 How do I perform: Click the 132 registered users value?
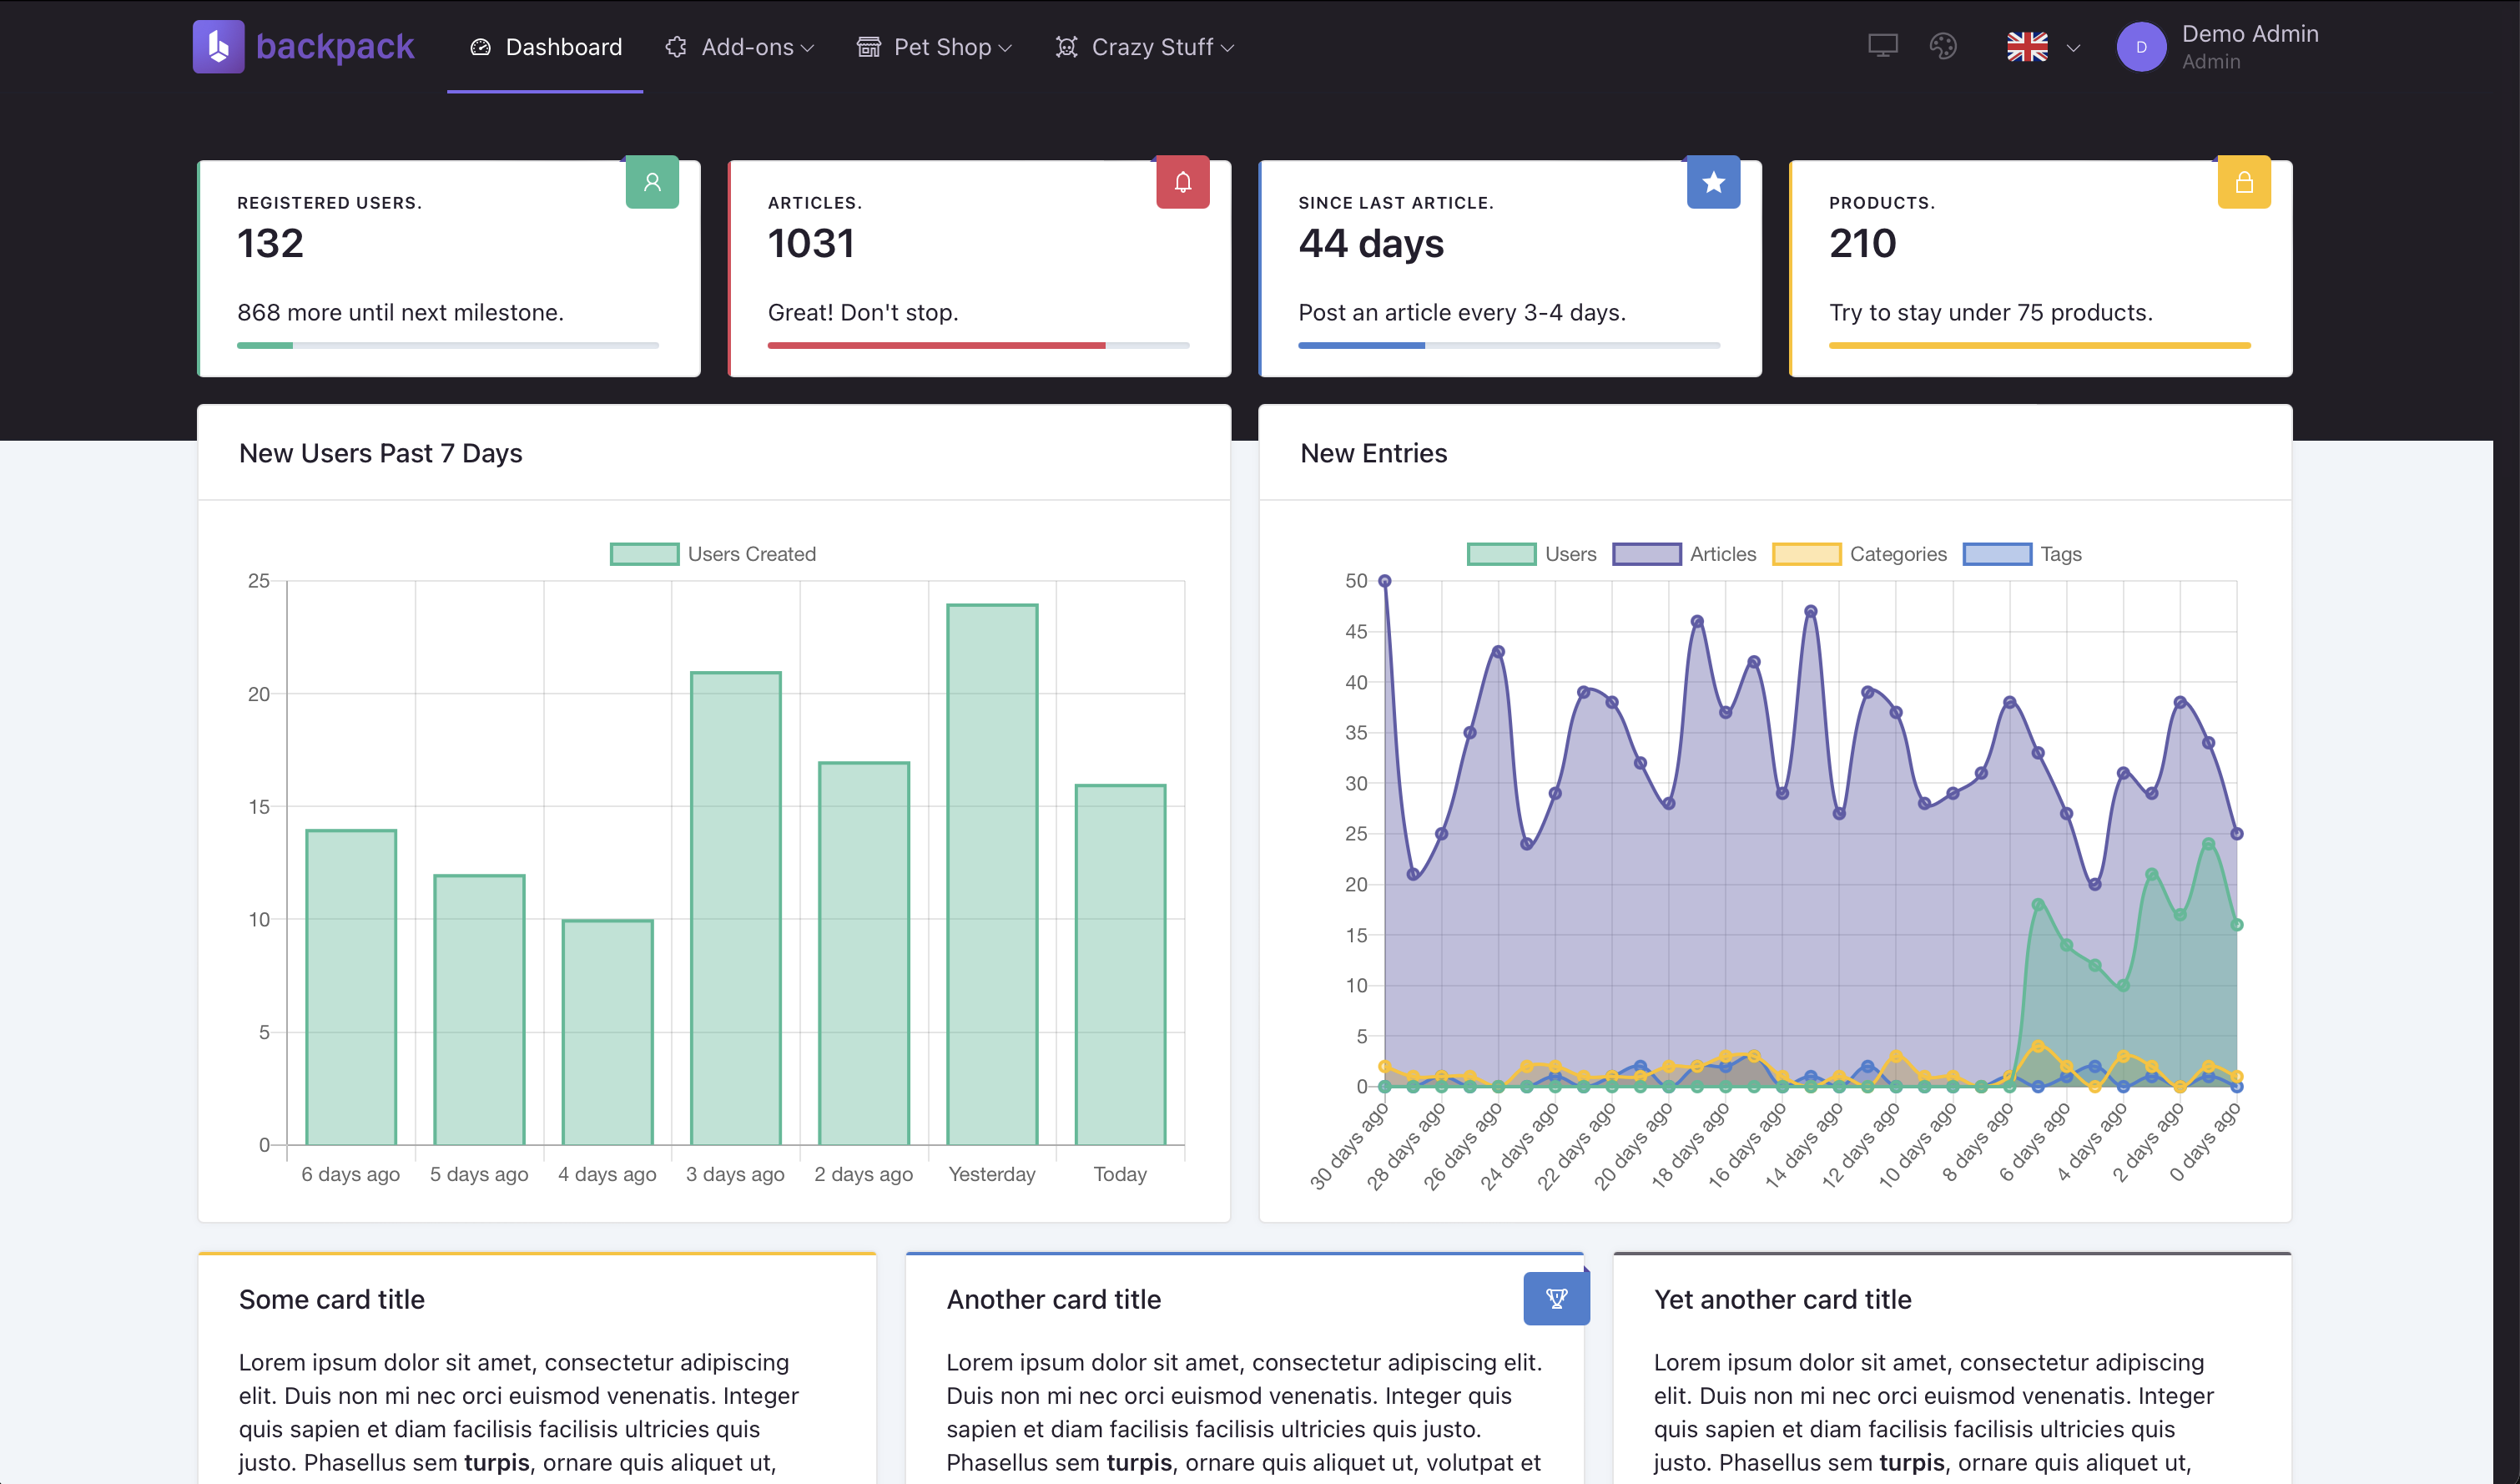tap(270, 243)
